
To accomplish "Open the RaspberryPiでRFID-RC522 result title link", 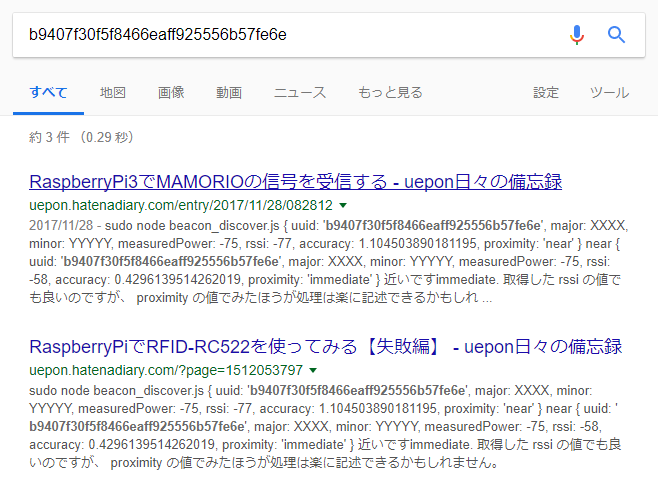I will pos(325,347).
